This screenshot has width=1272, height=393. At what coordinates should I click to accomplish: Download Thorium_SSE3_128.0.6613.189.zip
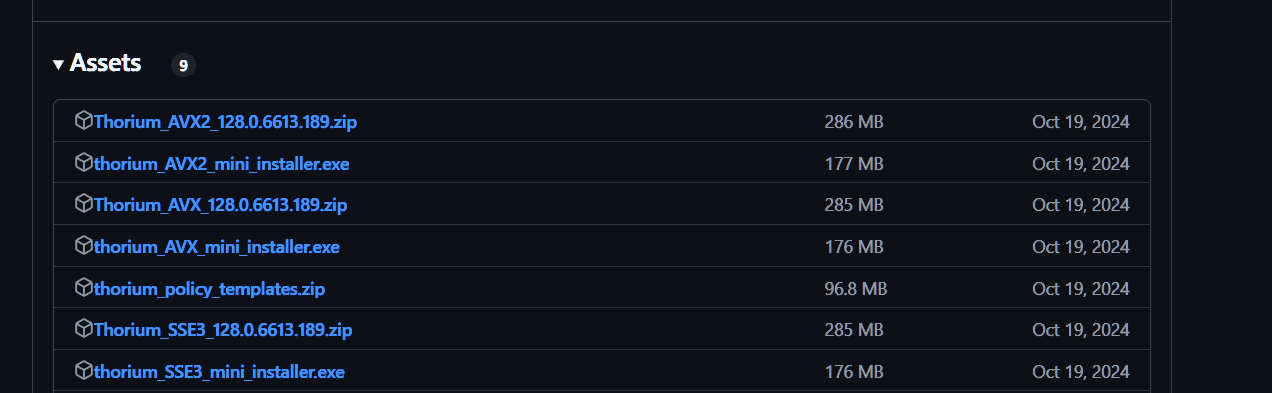point(223,330)
